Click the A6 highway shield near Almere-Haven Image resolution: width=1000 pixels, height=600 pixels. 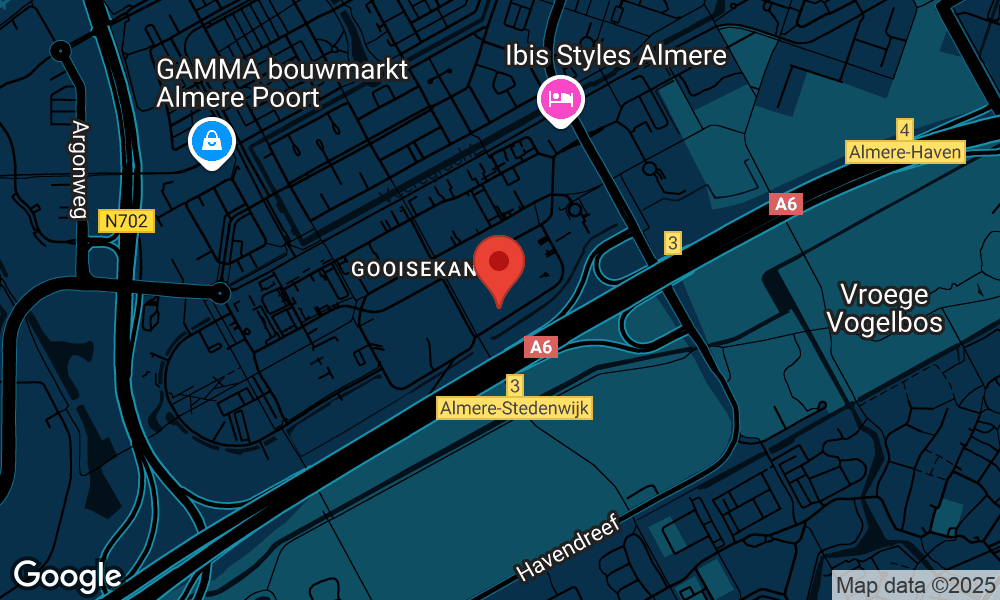(x=786, y=204)
